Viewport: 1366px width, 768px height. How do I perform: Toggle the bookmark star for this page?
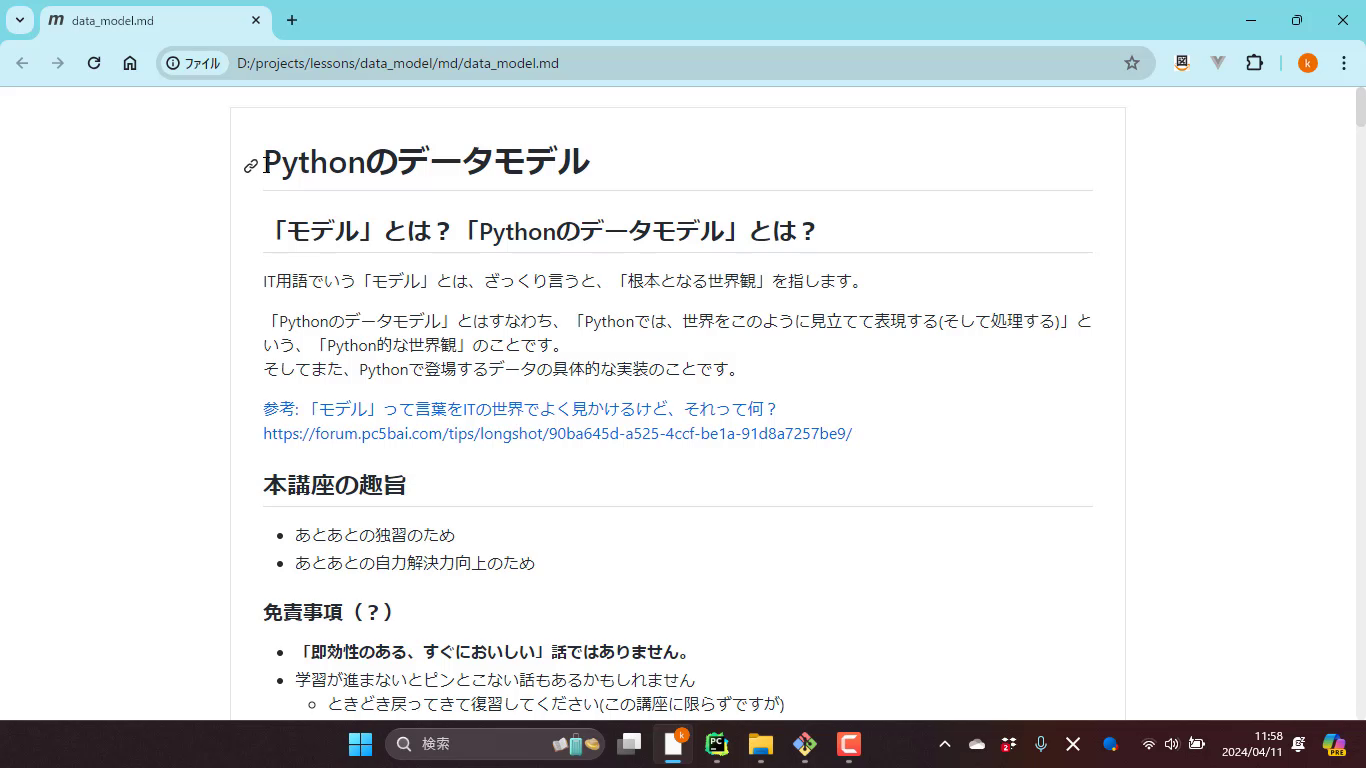pyautogui.click(x=1131, y=62)
